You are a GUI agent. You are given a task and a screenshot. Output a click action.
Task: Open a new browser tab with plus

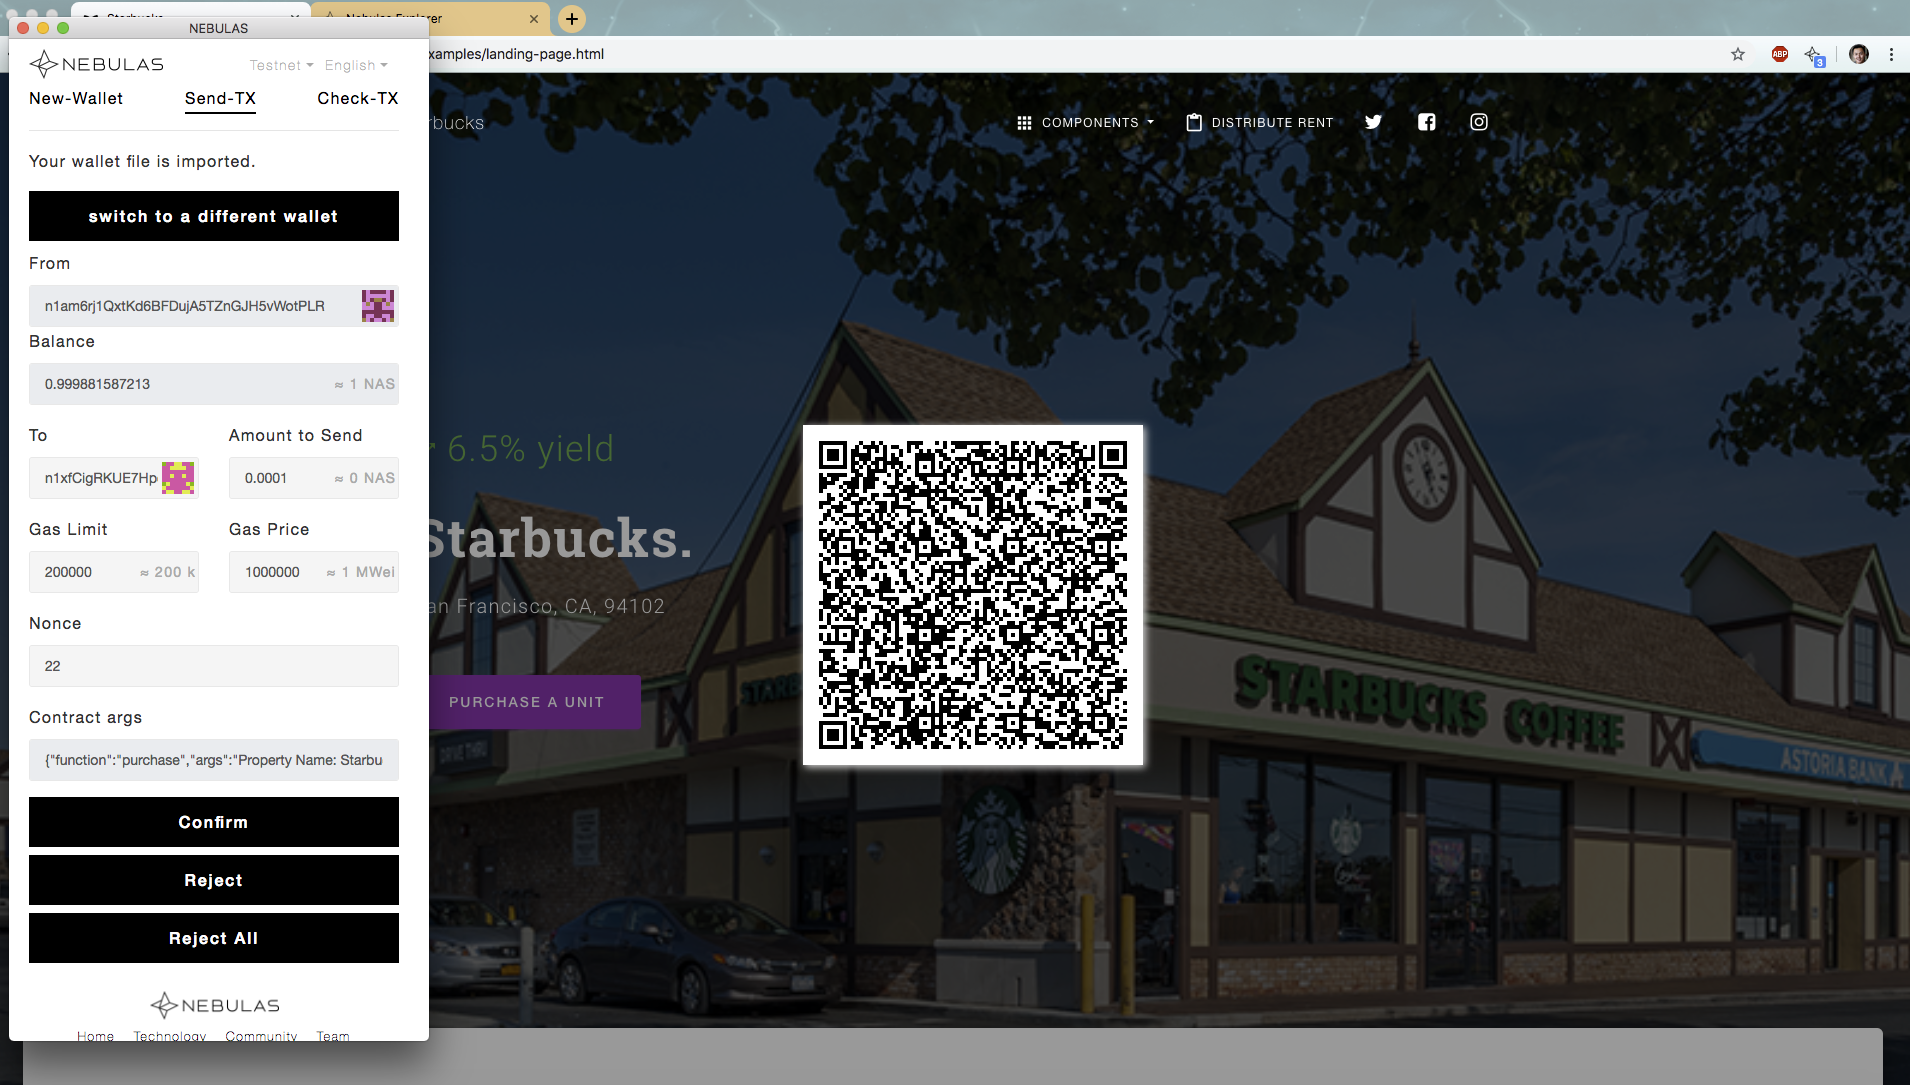point(572,18)
